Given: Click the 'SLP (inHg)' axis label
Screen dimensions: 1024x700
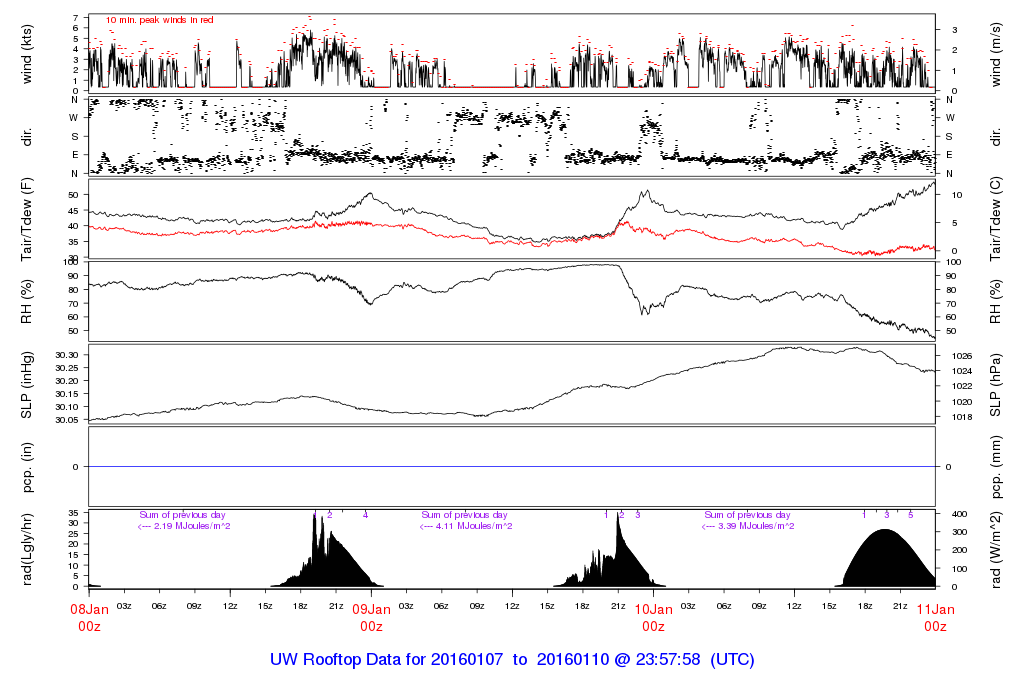Looking at the screenshot, I should tap(28, 386).
